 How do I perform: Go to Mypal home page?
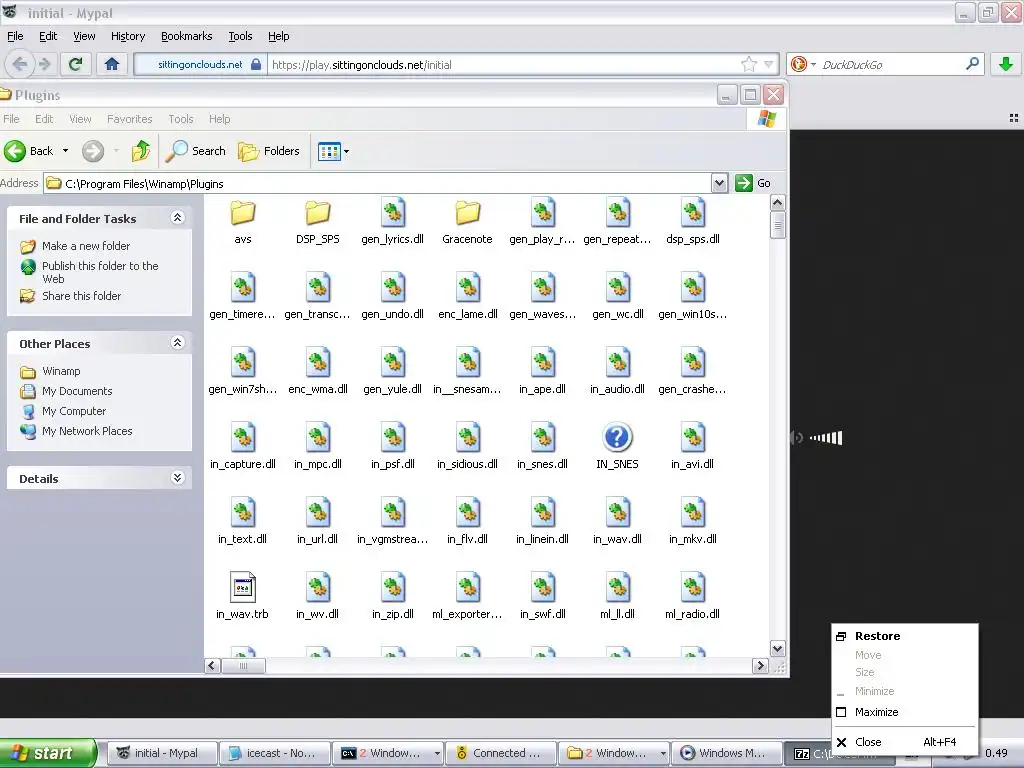pyautogui.click(x=112, y=64)
